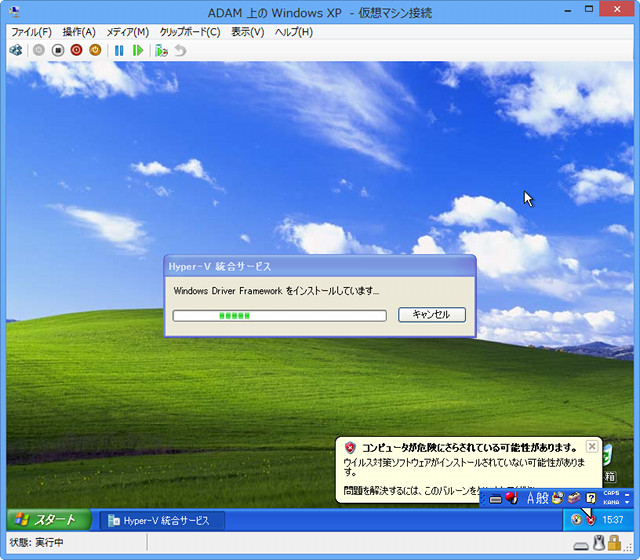Turn off the VM with the stop icon
Screen dimensions: 640x560
(x=58, y=51)
